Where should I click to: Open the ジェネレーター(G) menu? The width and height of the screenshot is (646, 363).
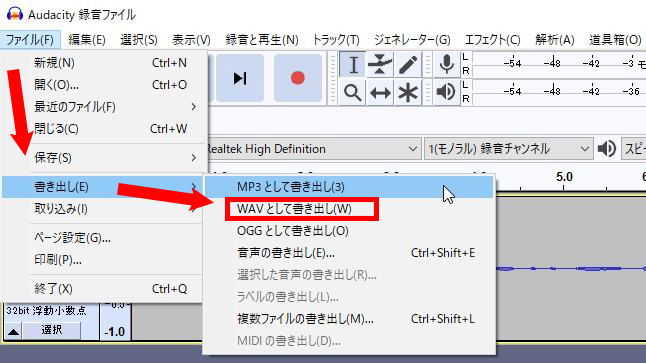[412, 40]
